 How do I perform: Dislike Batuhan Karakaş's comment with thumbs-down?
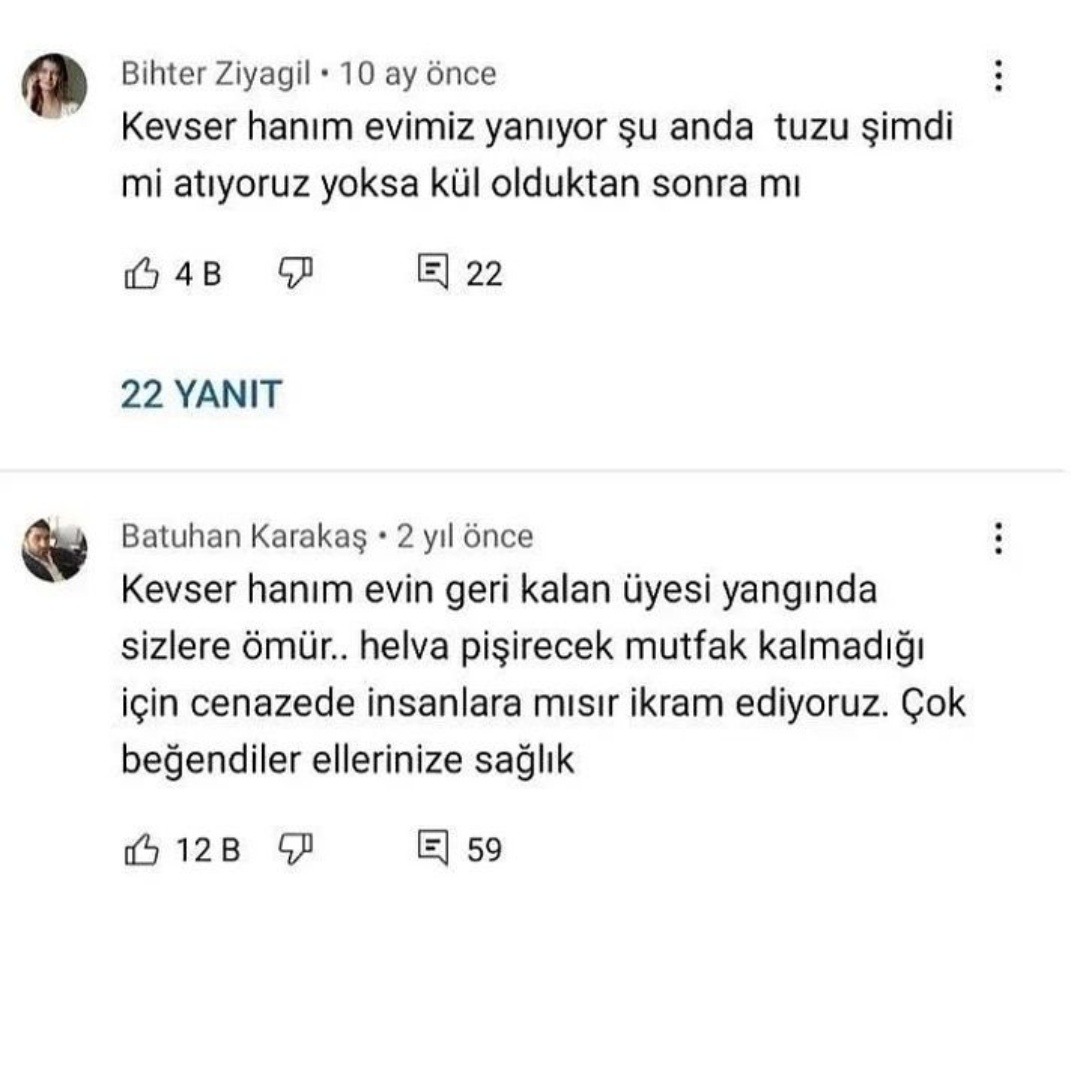[x=296, y=850]
